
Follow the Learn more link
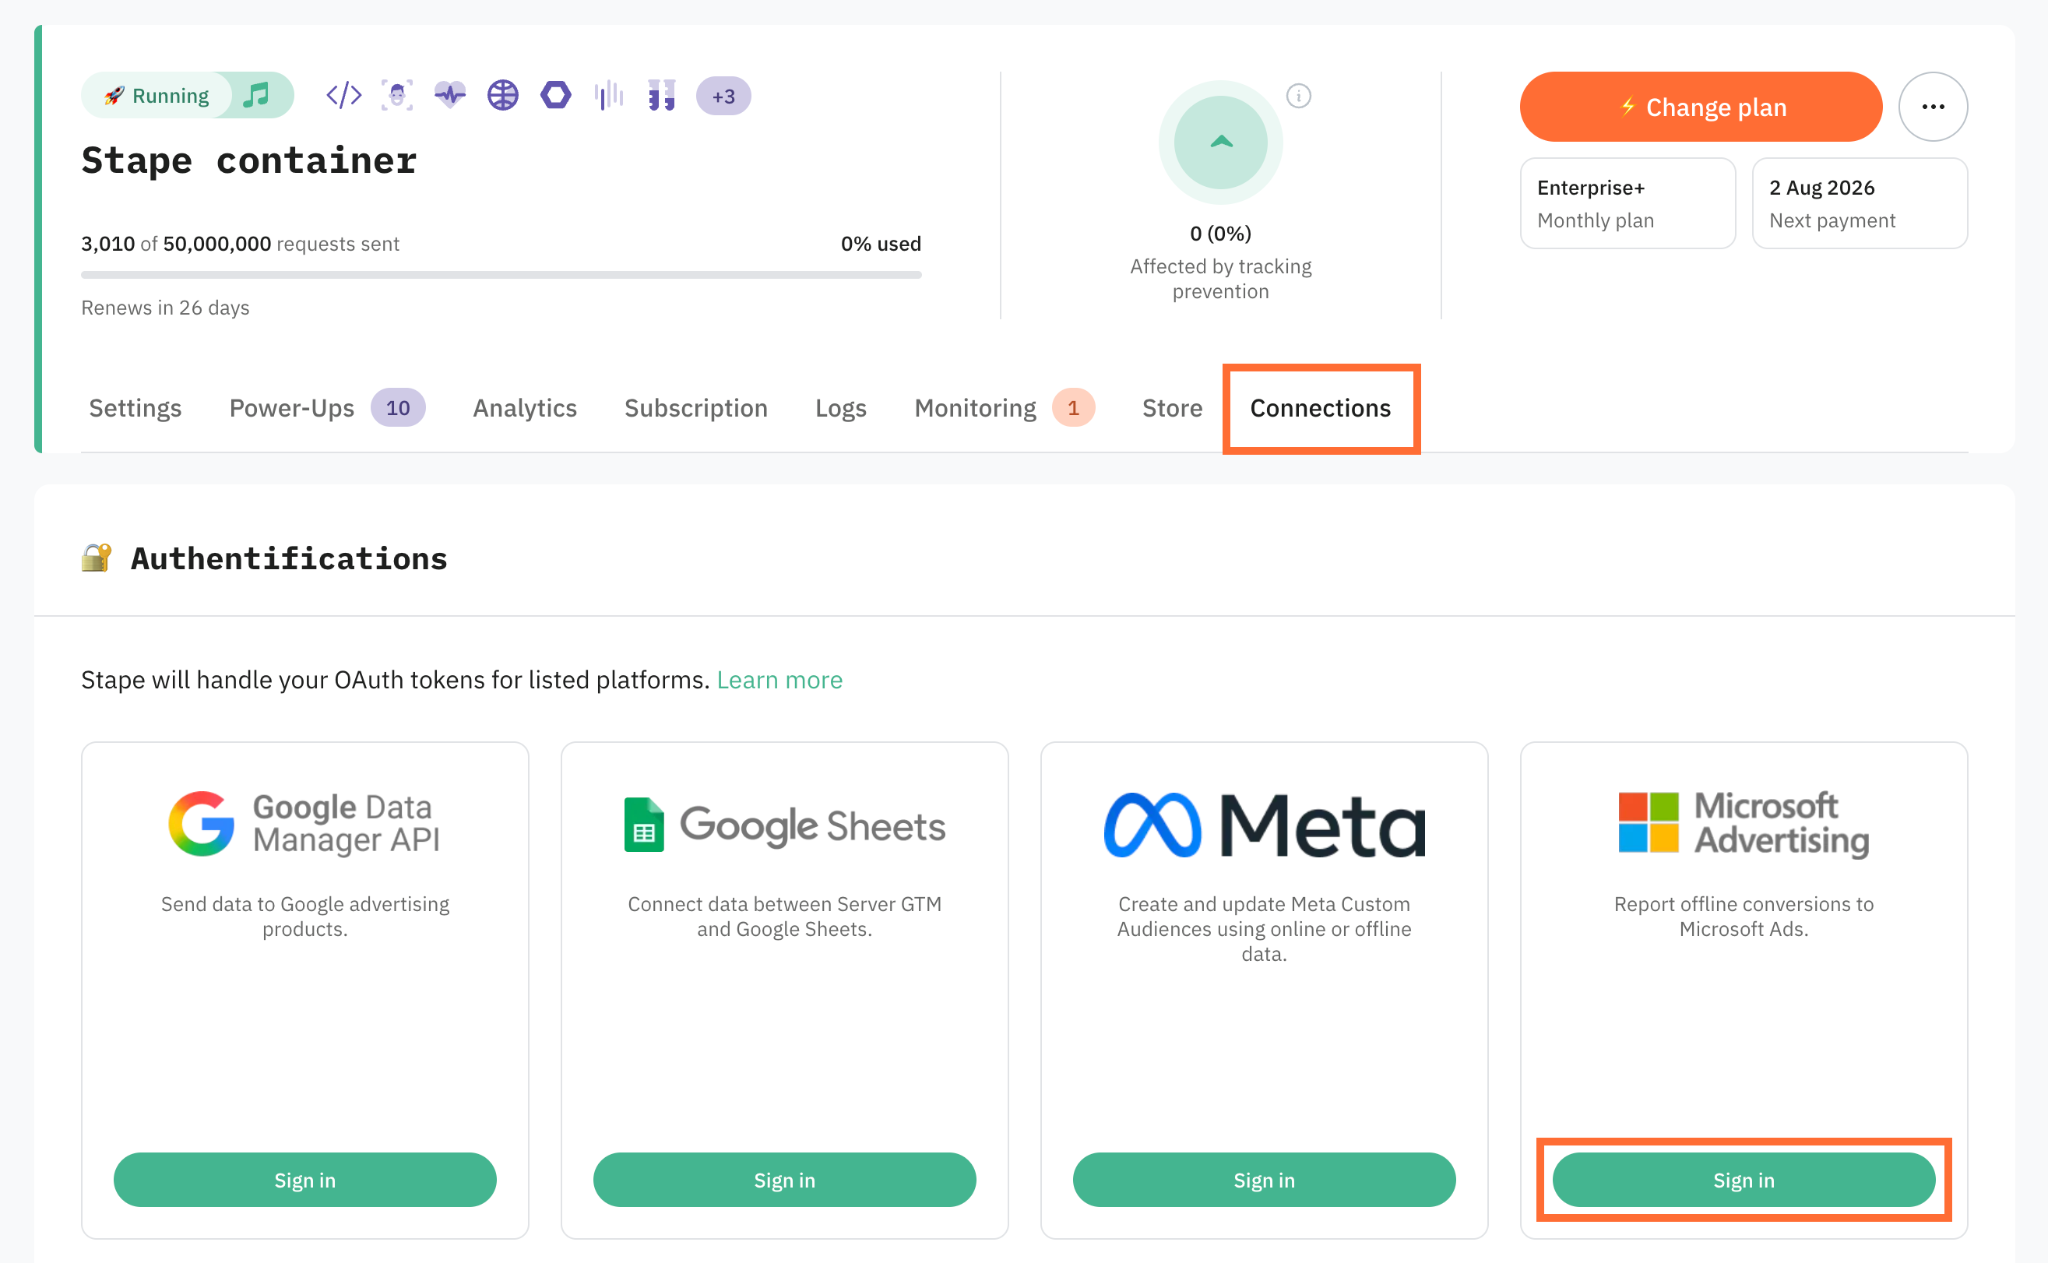coord(780,680)
